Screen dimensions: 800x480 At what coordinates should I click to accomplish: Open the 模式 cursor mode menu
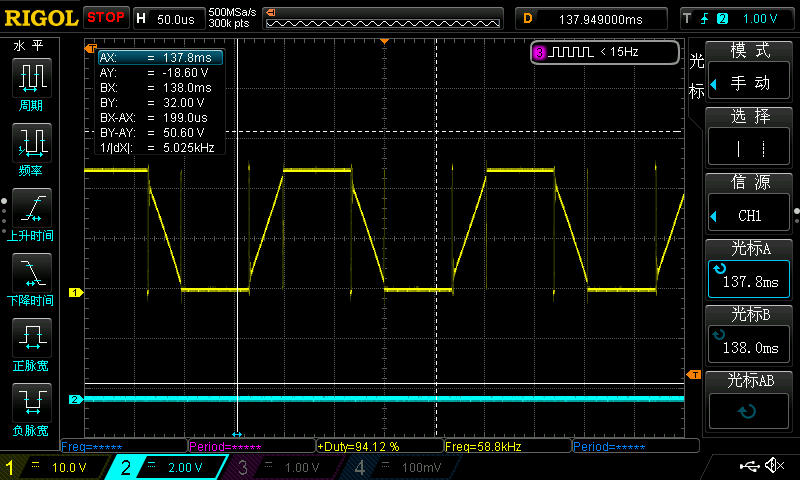point(750,69)
